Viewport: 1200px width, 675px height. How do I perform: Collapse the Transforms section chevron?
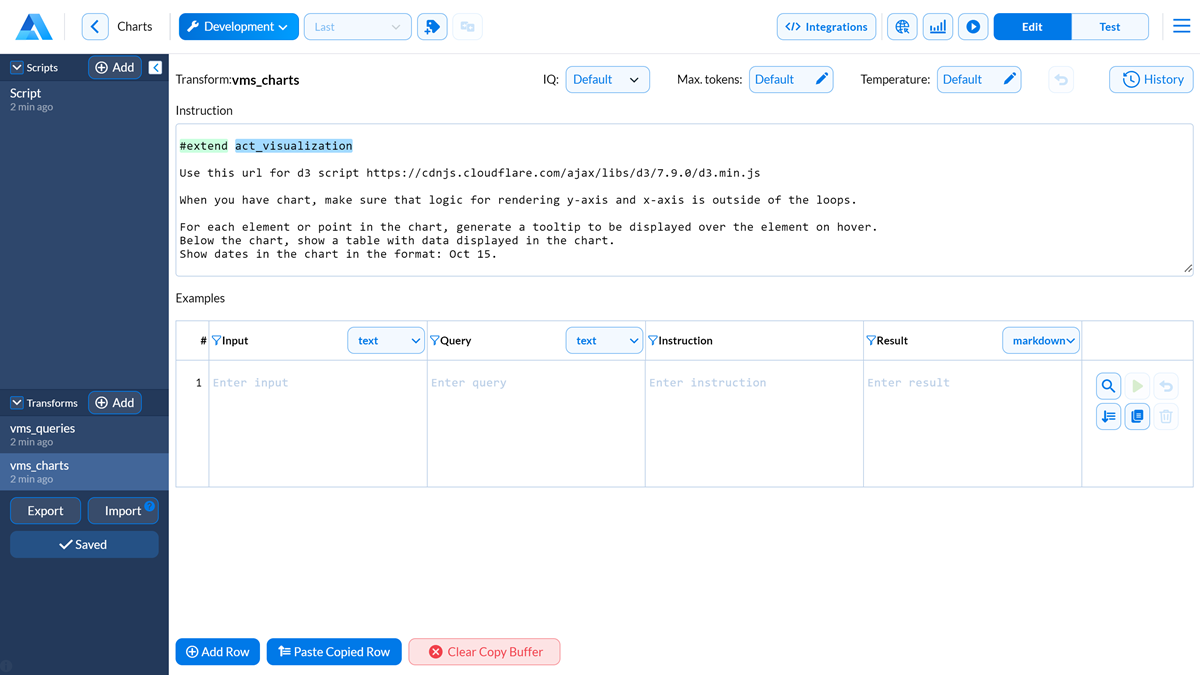17,403
